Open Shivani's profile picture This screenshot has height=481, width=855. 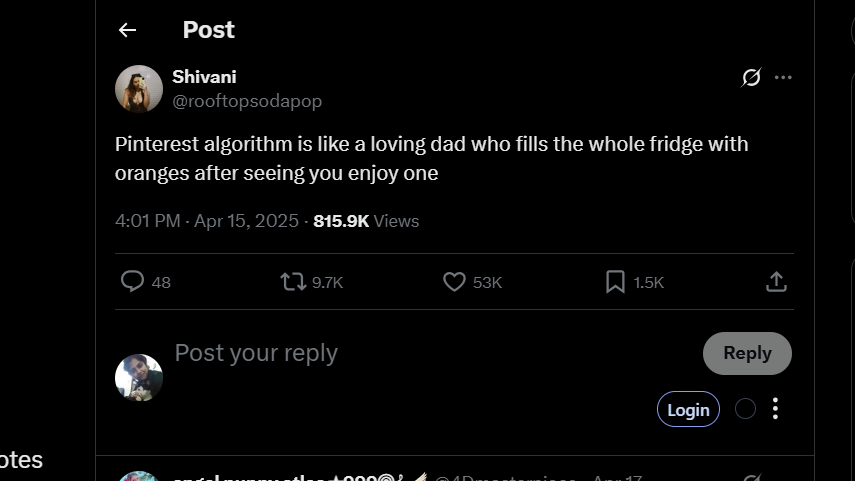tap(139, 89)
